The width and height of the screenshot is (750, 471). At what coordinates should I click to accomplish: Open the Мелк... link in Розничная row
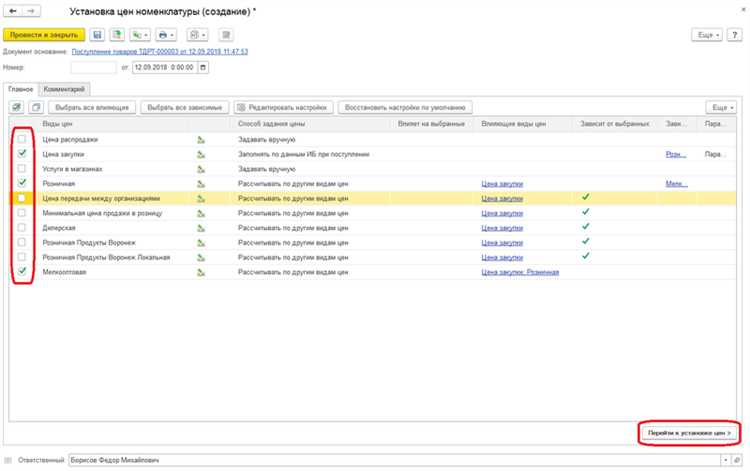click(x=676, y=184)
